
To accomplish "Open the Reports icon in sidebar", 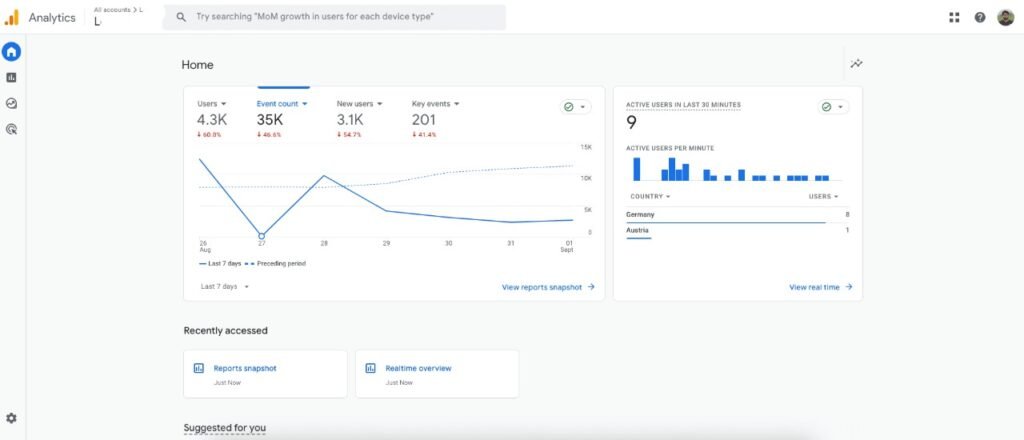I will click(11, 77).
